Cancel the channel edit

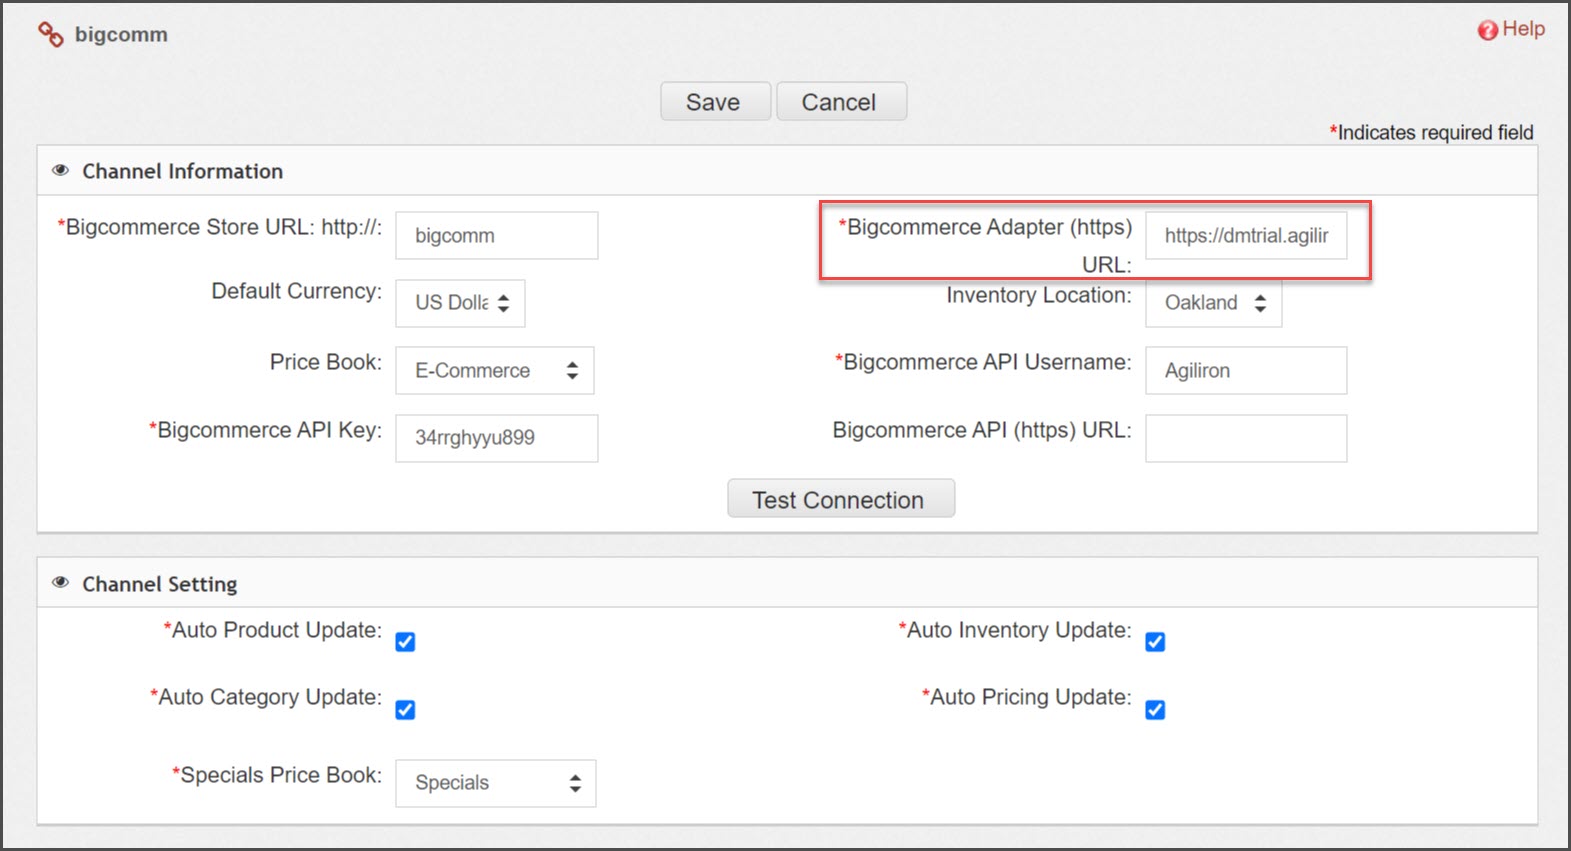click(841, 102)
